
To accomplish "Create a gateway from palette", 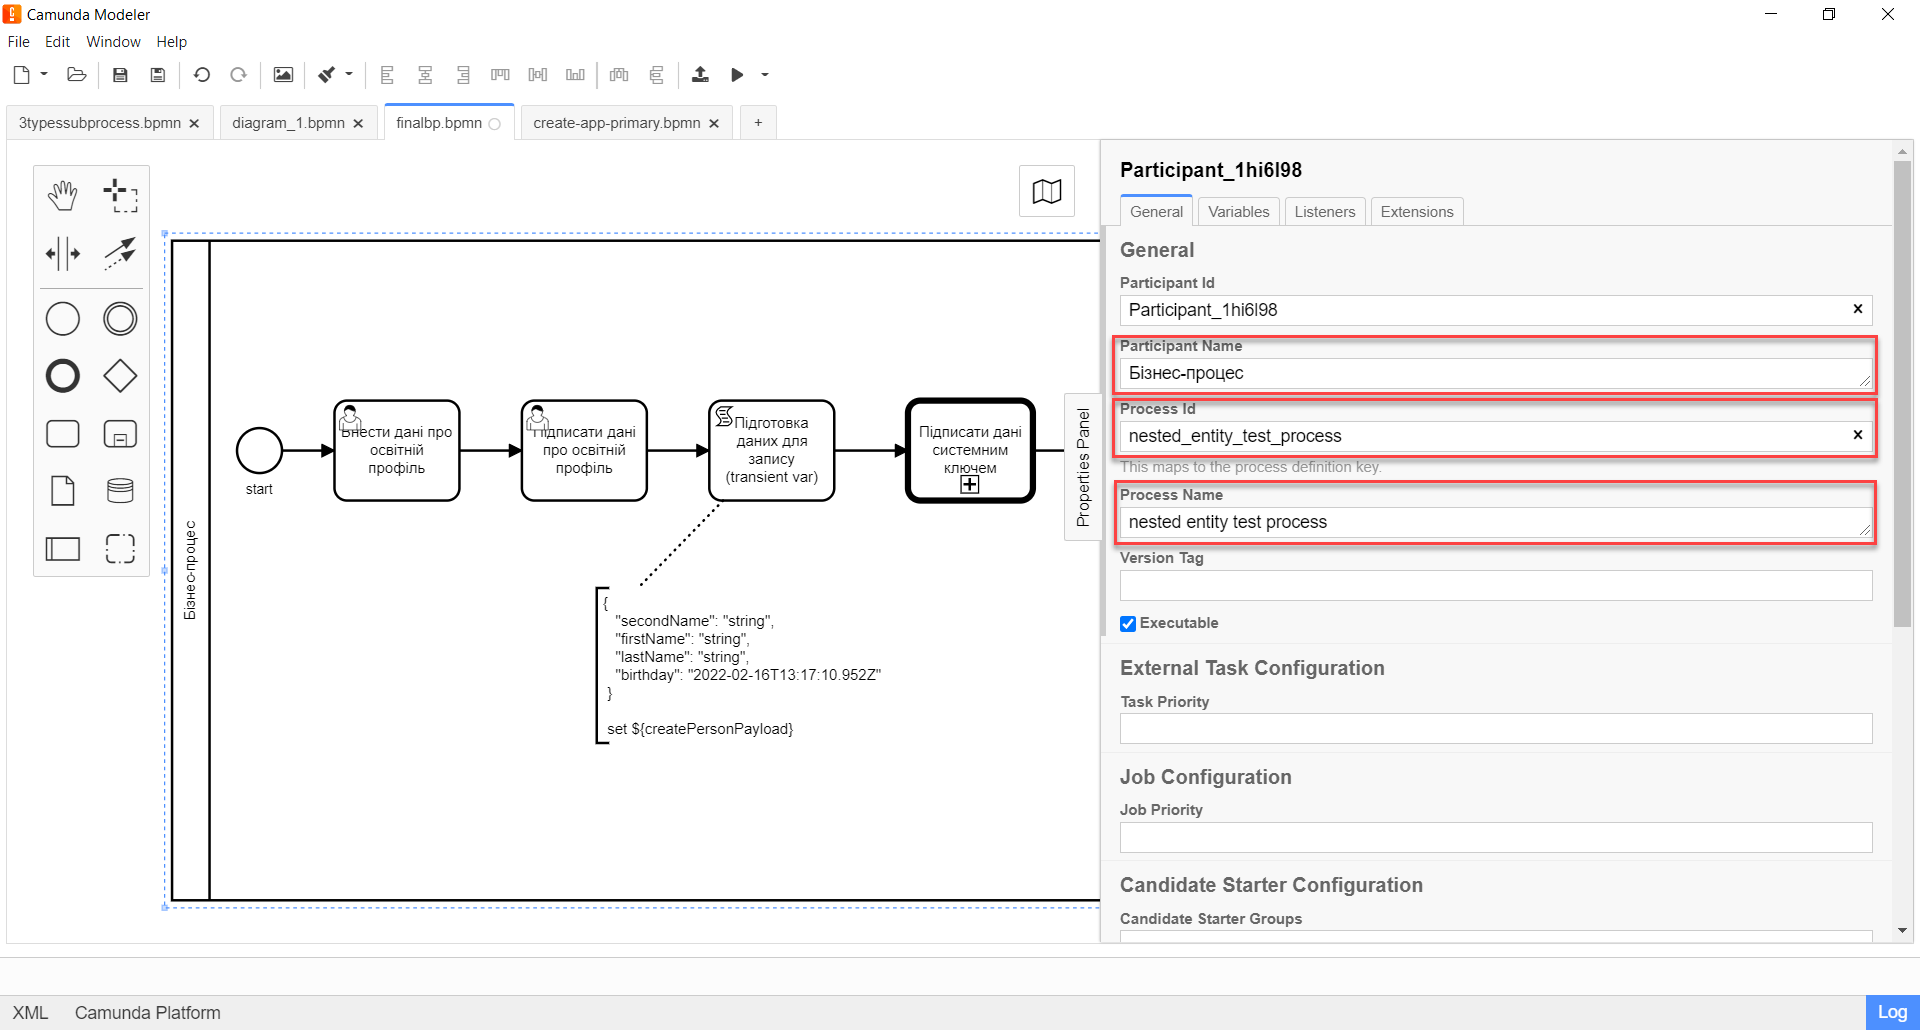I will point(120,376).
